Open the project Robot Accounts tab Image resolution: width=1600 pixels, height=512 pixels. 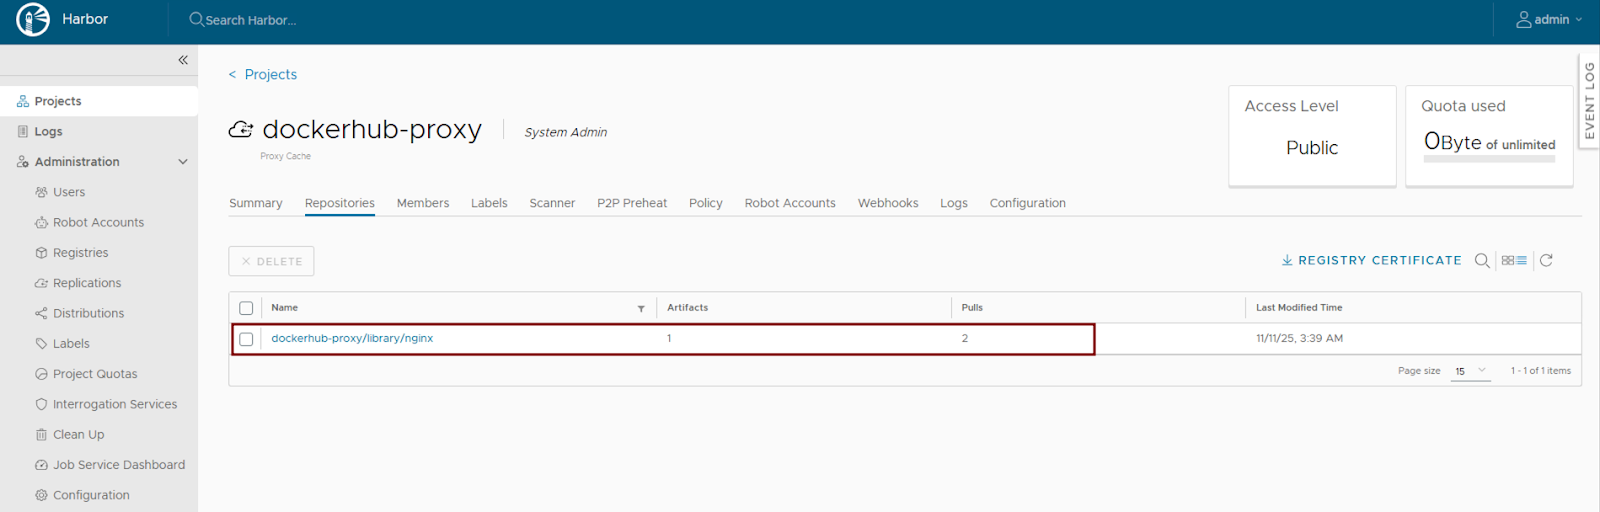tap(790, 203)
